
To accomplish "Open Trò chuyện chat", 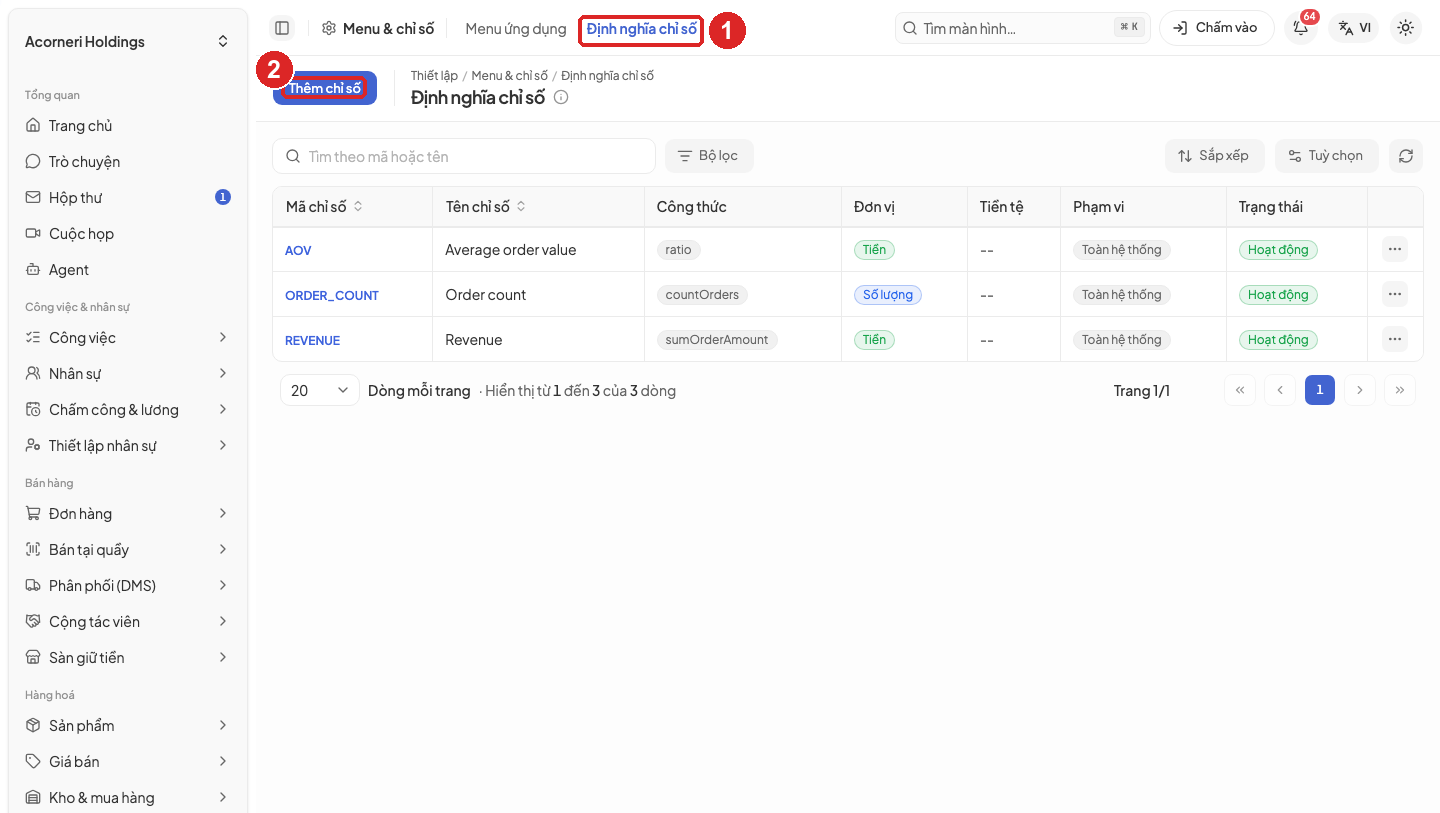I will [127, 162].
